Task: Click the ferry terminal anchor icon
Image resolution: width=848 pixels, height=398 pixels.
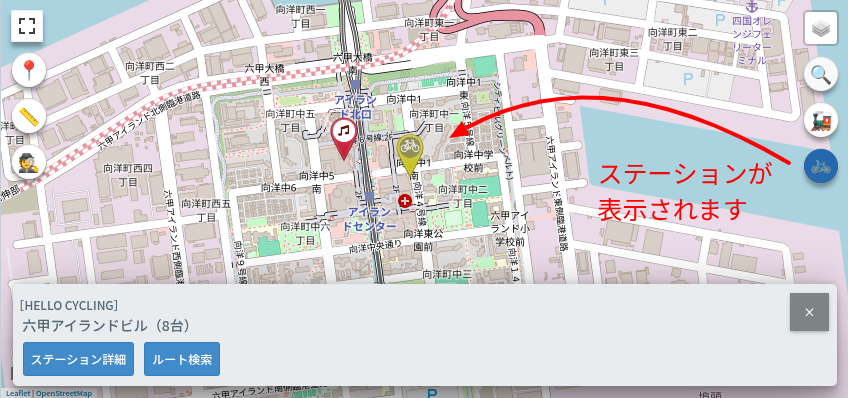Action: (752, 6)
